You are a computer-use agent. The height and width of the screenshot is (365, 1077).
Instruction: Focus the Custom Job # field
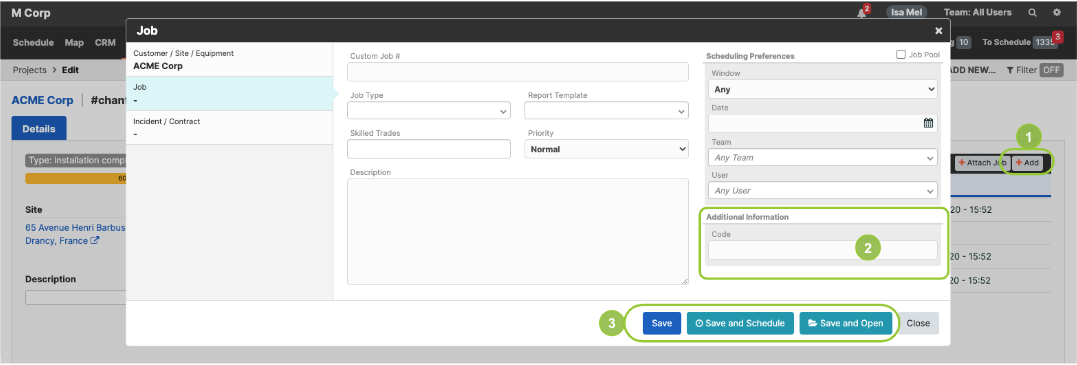click(x=518, y=72)
